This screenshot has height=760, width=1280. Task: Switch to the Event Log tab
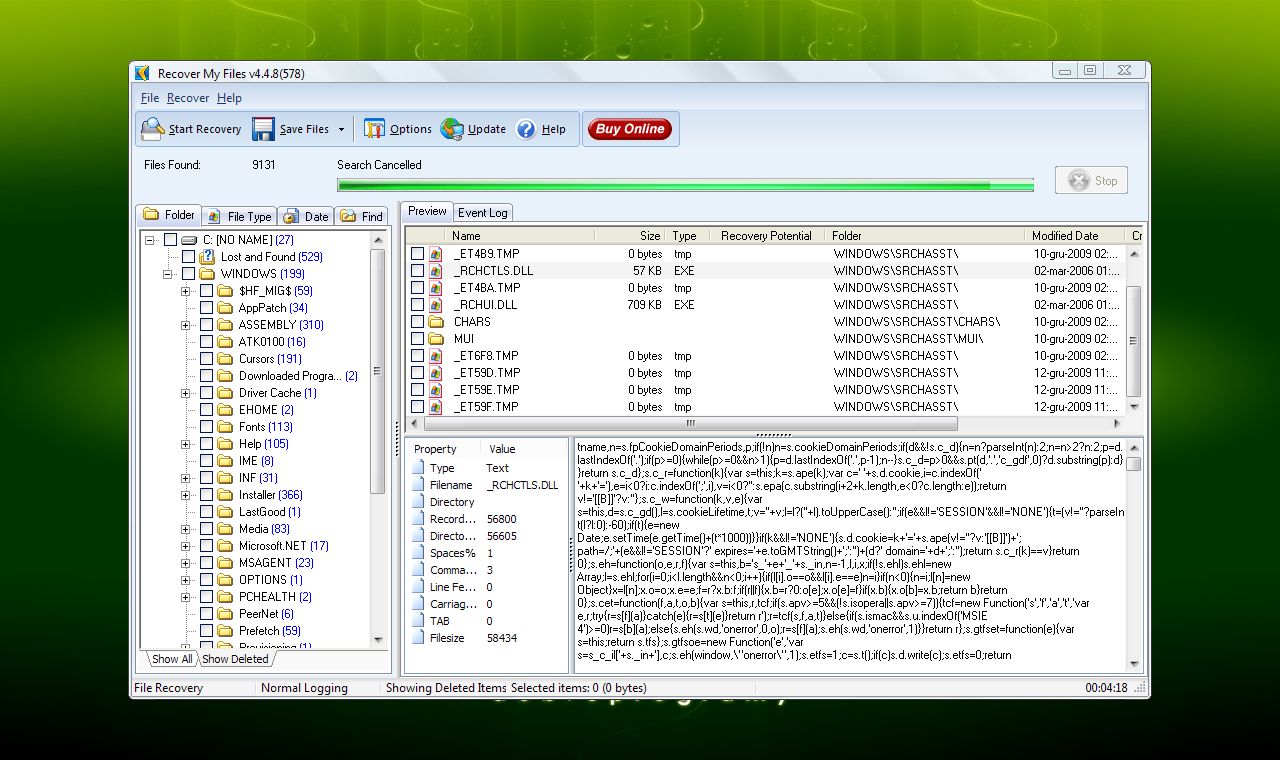pos(483,213)
